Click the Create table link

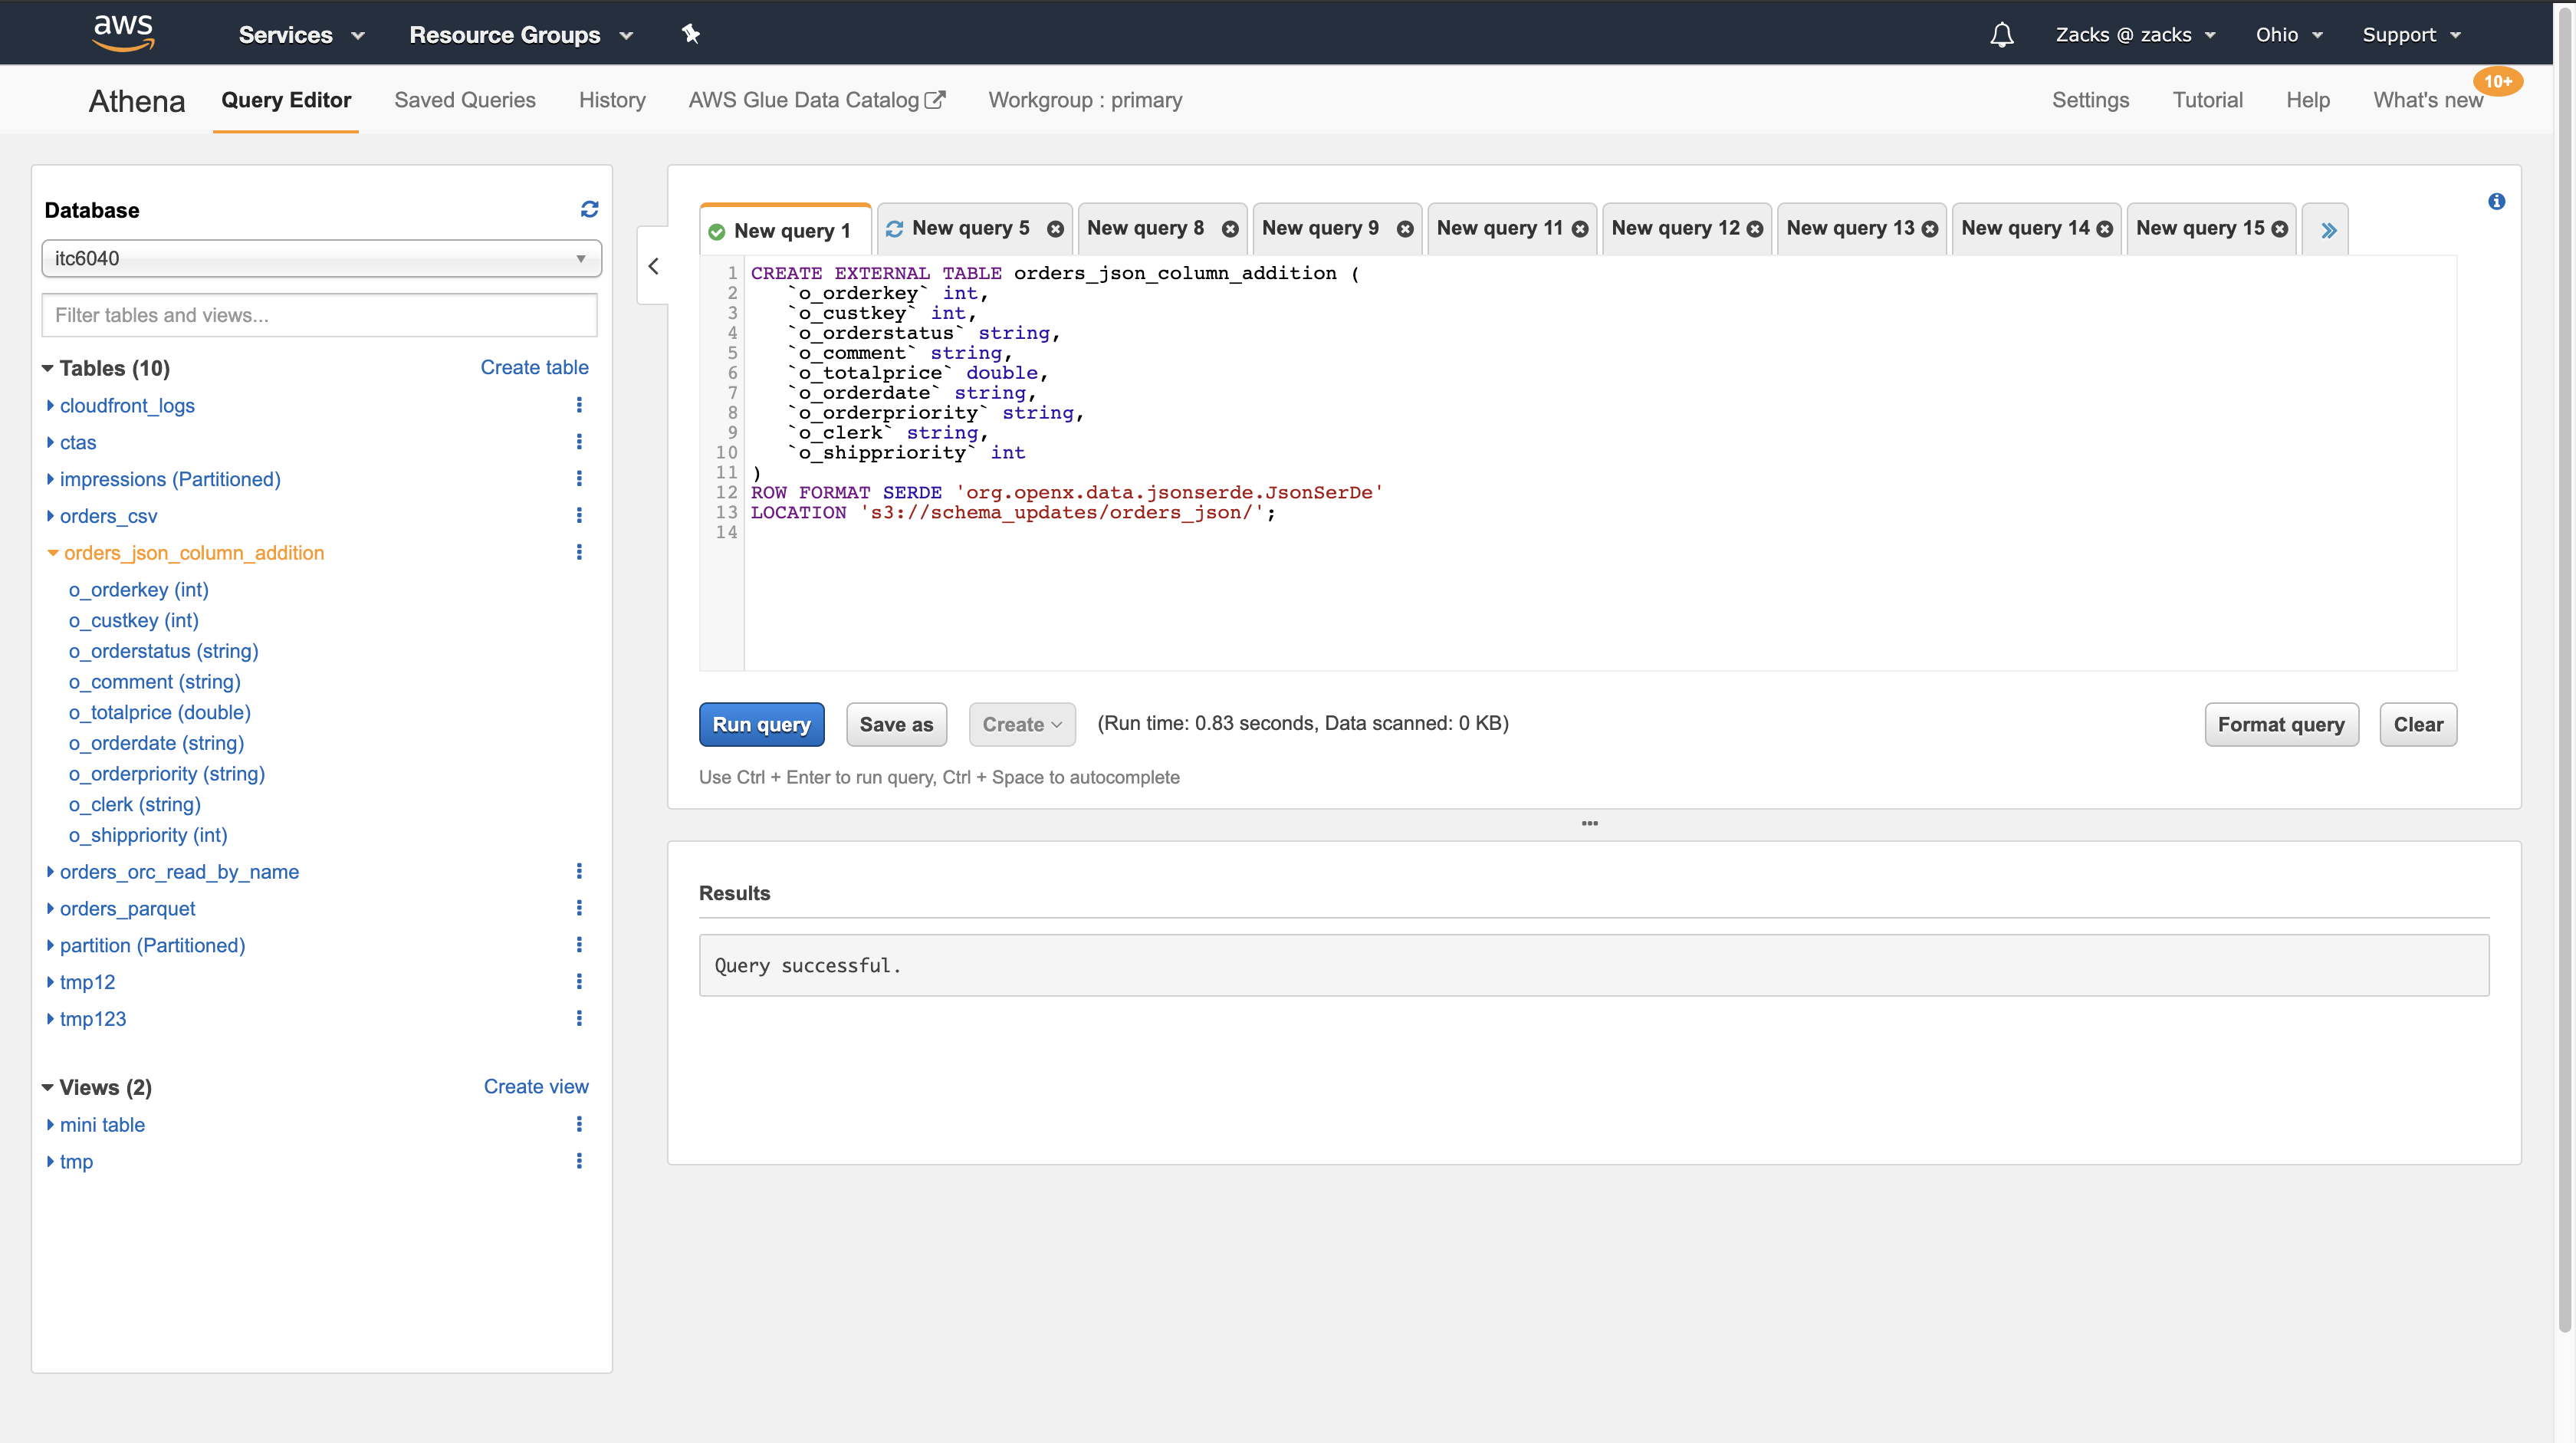coord(534,367)
